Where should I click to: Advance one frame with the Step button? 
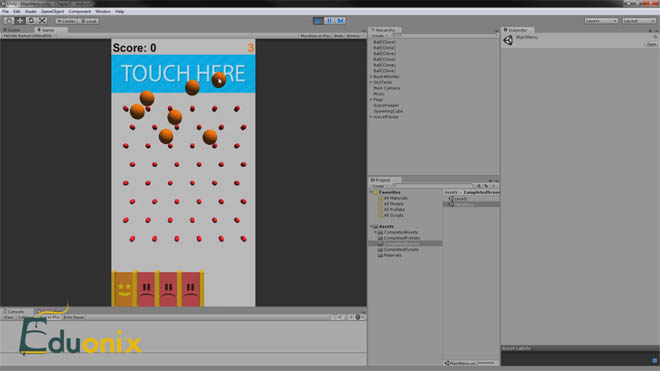(341, 21)
